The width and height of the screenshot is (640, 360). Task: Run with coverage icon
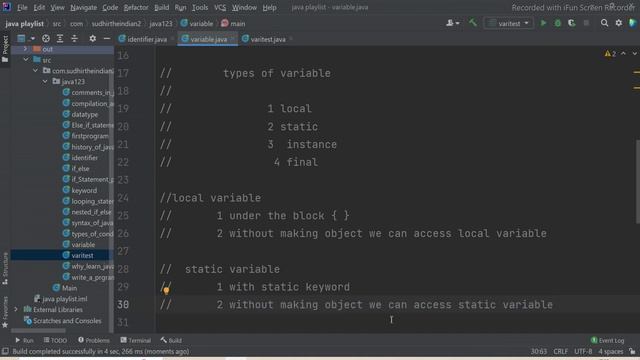pos(571,23)
